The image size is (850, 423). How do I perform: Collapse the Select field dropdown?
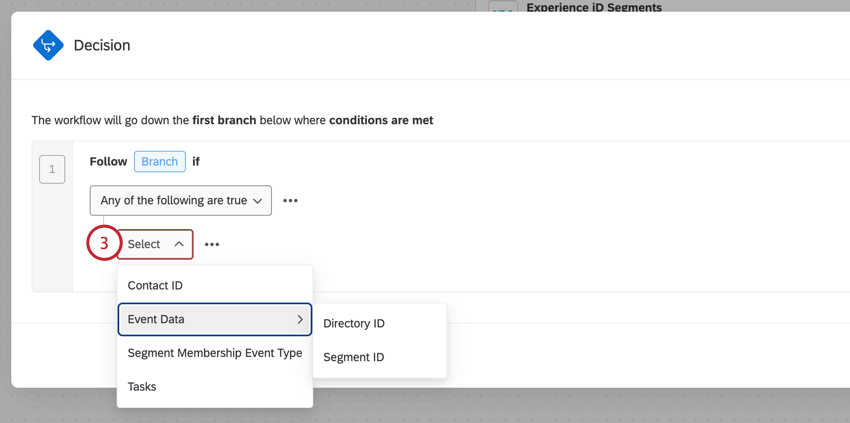coord(155,244)
